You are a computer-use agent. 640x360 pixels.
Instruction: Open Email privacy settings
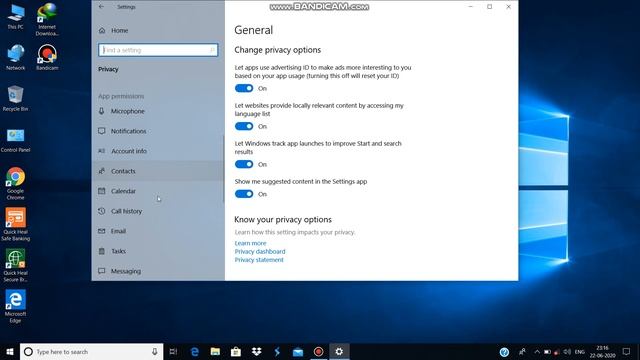(158, 231)
